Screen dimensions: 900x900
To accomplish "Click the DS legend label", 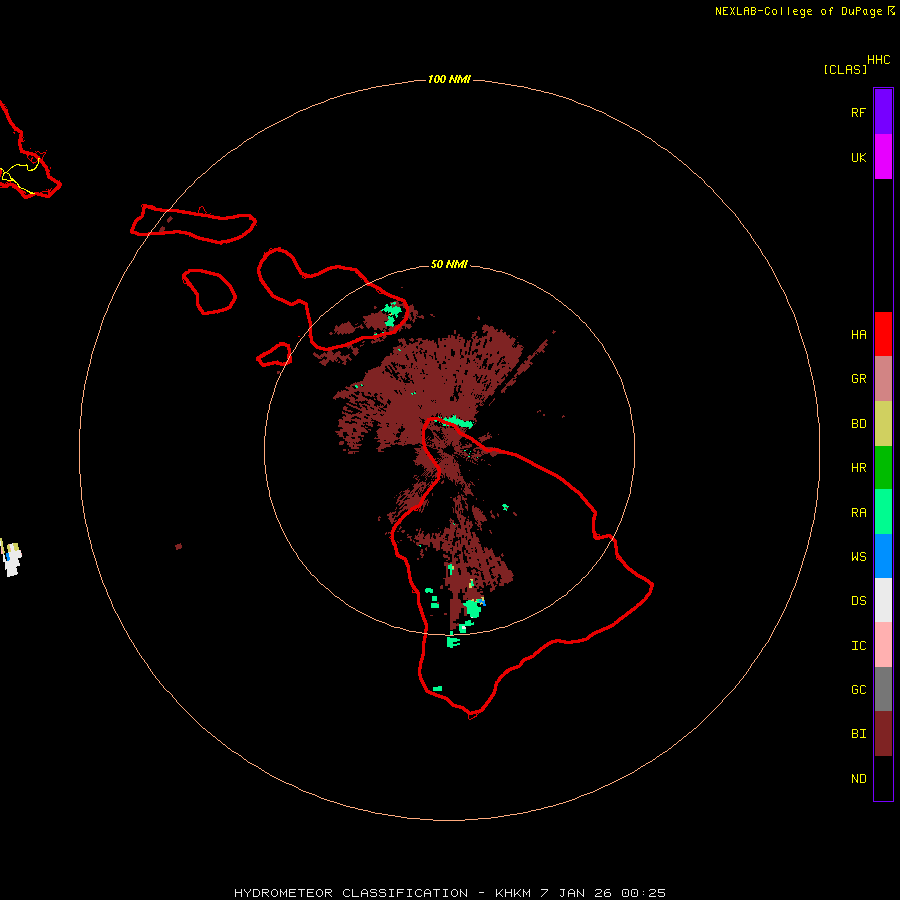I will (x=858, y=600).
